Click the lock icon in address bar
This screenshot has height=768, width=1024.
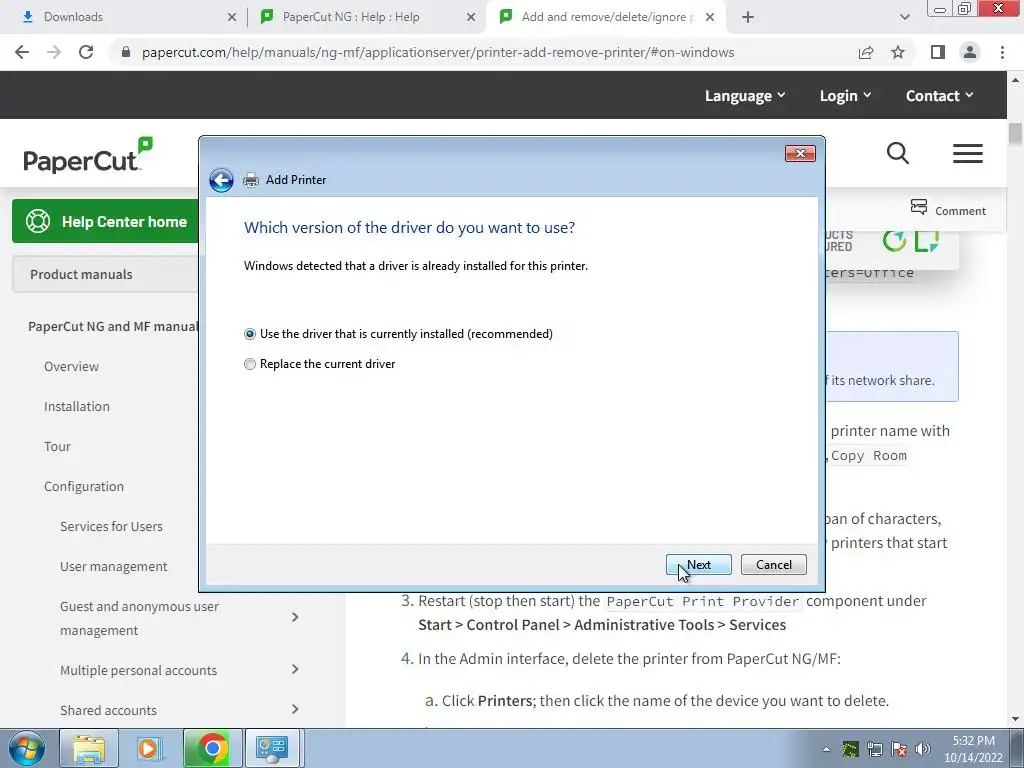[x=126, y=52]
